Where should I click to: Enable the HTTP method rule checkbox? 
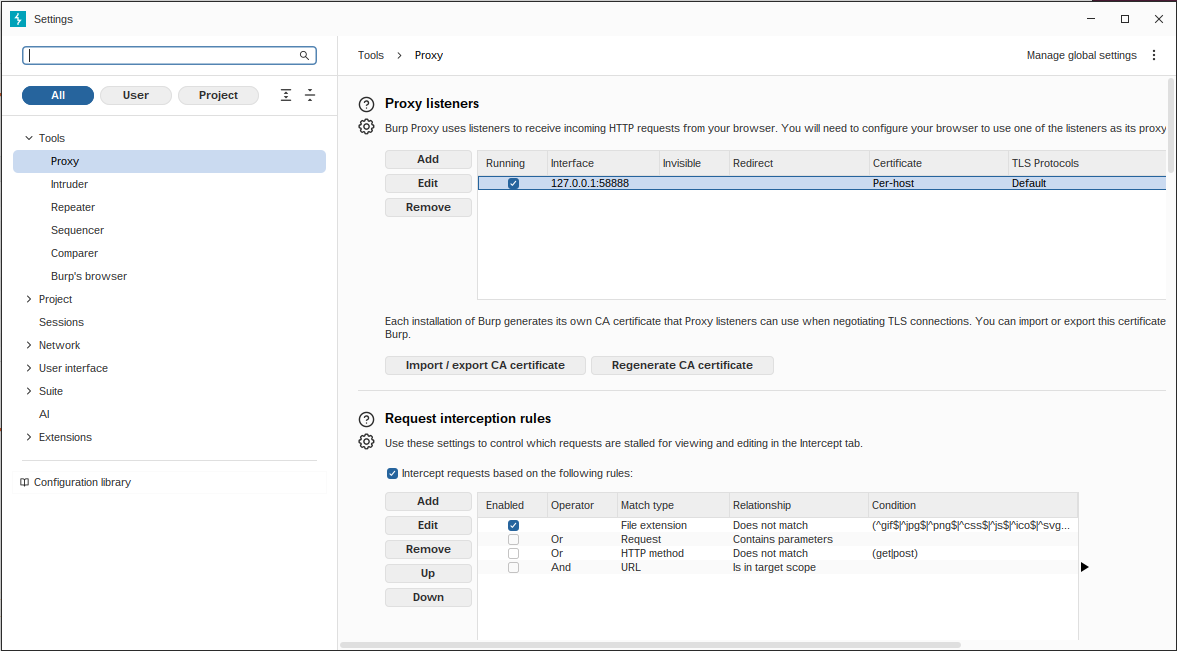(513, 553)
